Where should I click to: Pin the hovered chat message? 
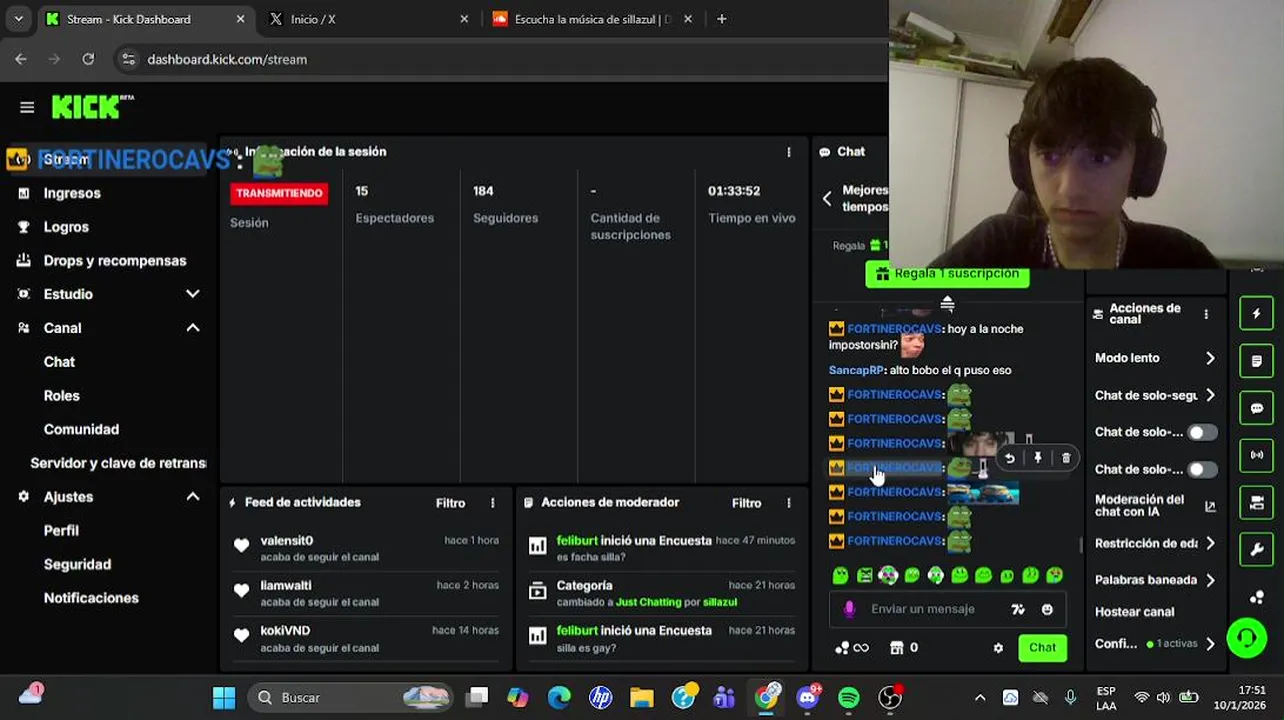tap(1038, 458)
